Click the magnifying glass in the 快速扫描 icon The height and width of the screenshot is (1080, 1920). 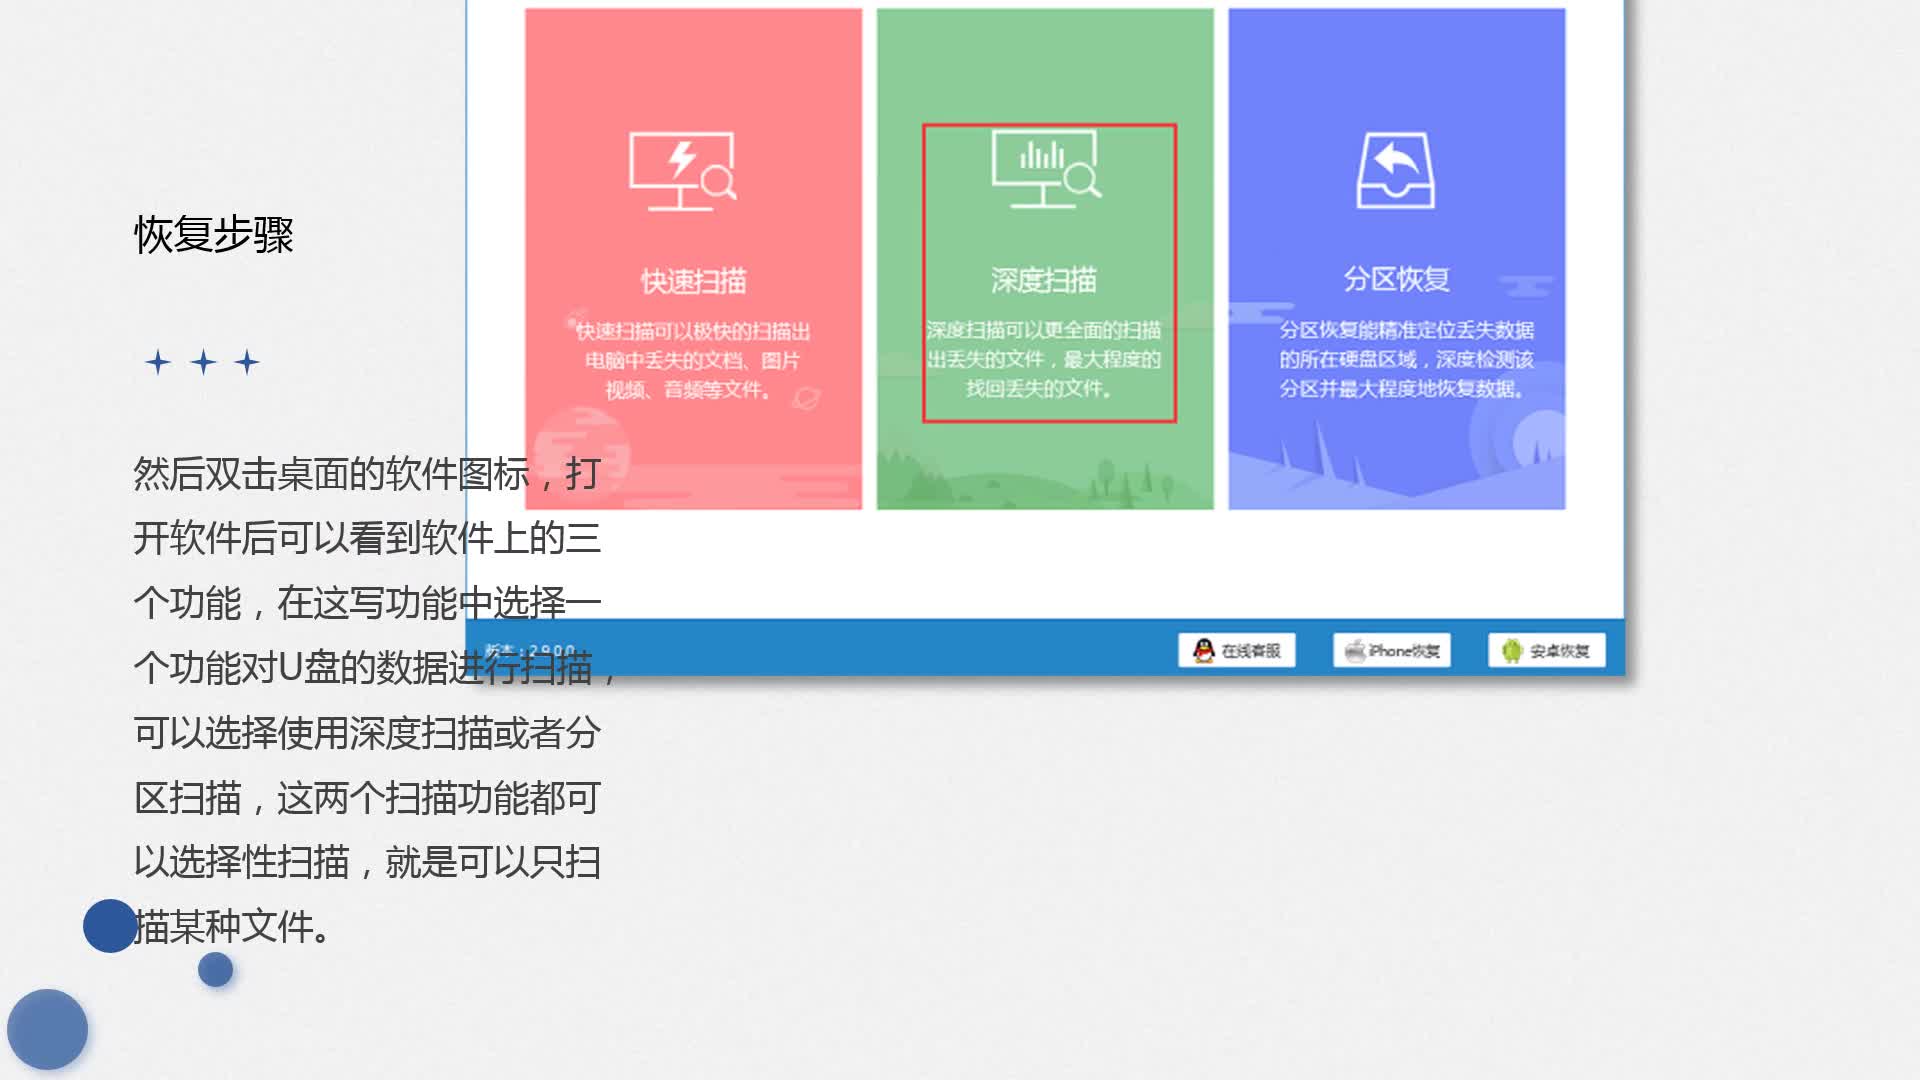click(718, 182)
